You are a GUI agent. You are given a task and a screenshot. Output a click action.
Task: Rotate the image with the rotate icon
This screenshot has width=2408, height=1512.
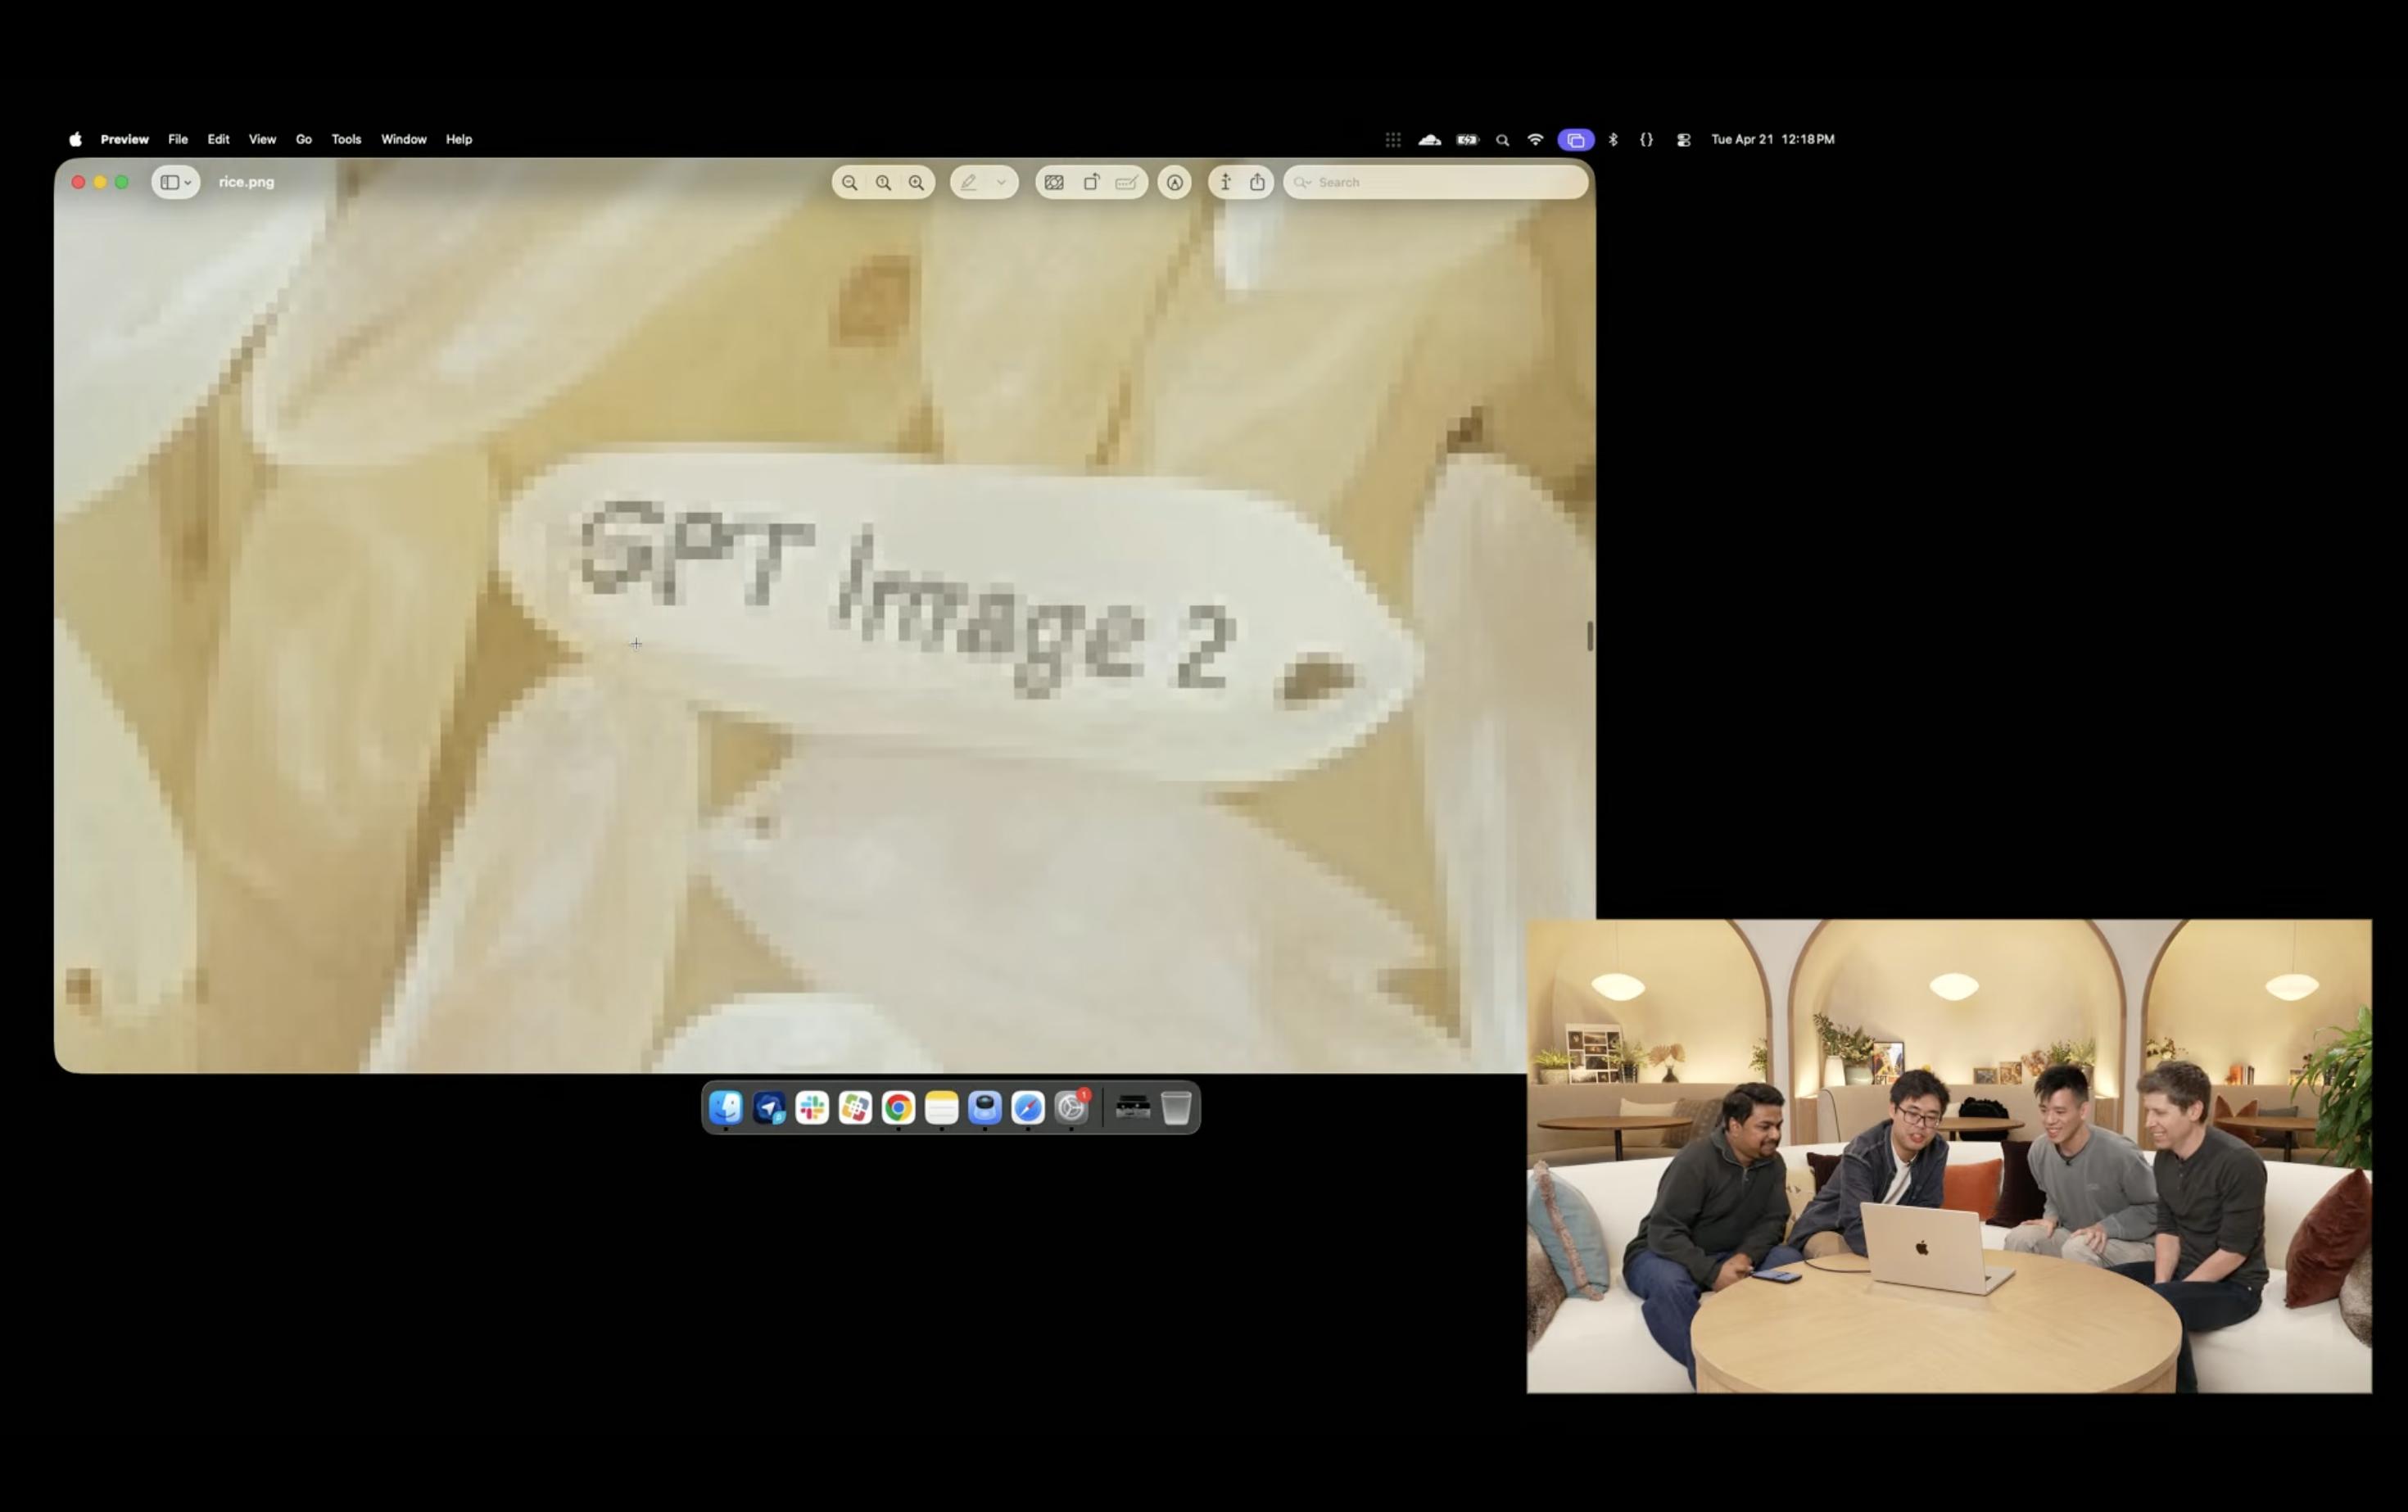(1091, 182)
